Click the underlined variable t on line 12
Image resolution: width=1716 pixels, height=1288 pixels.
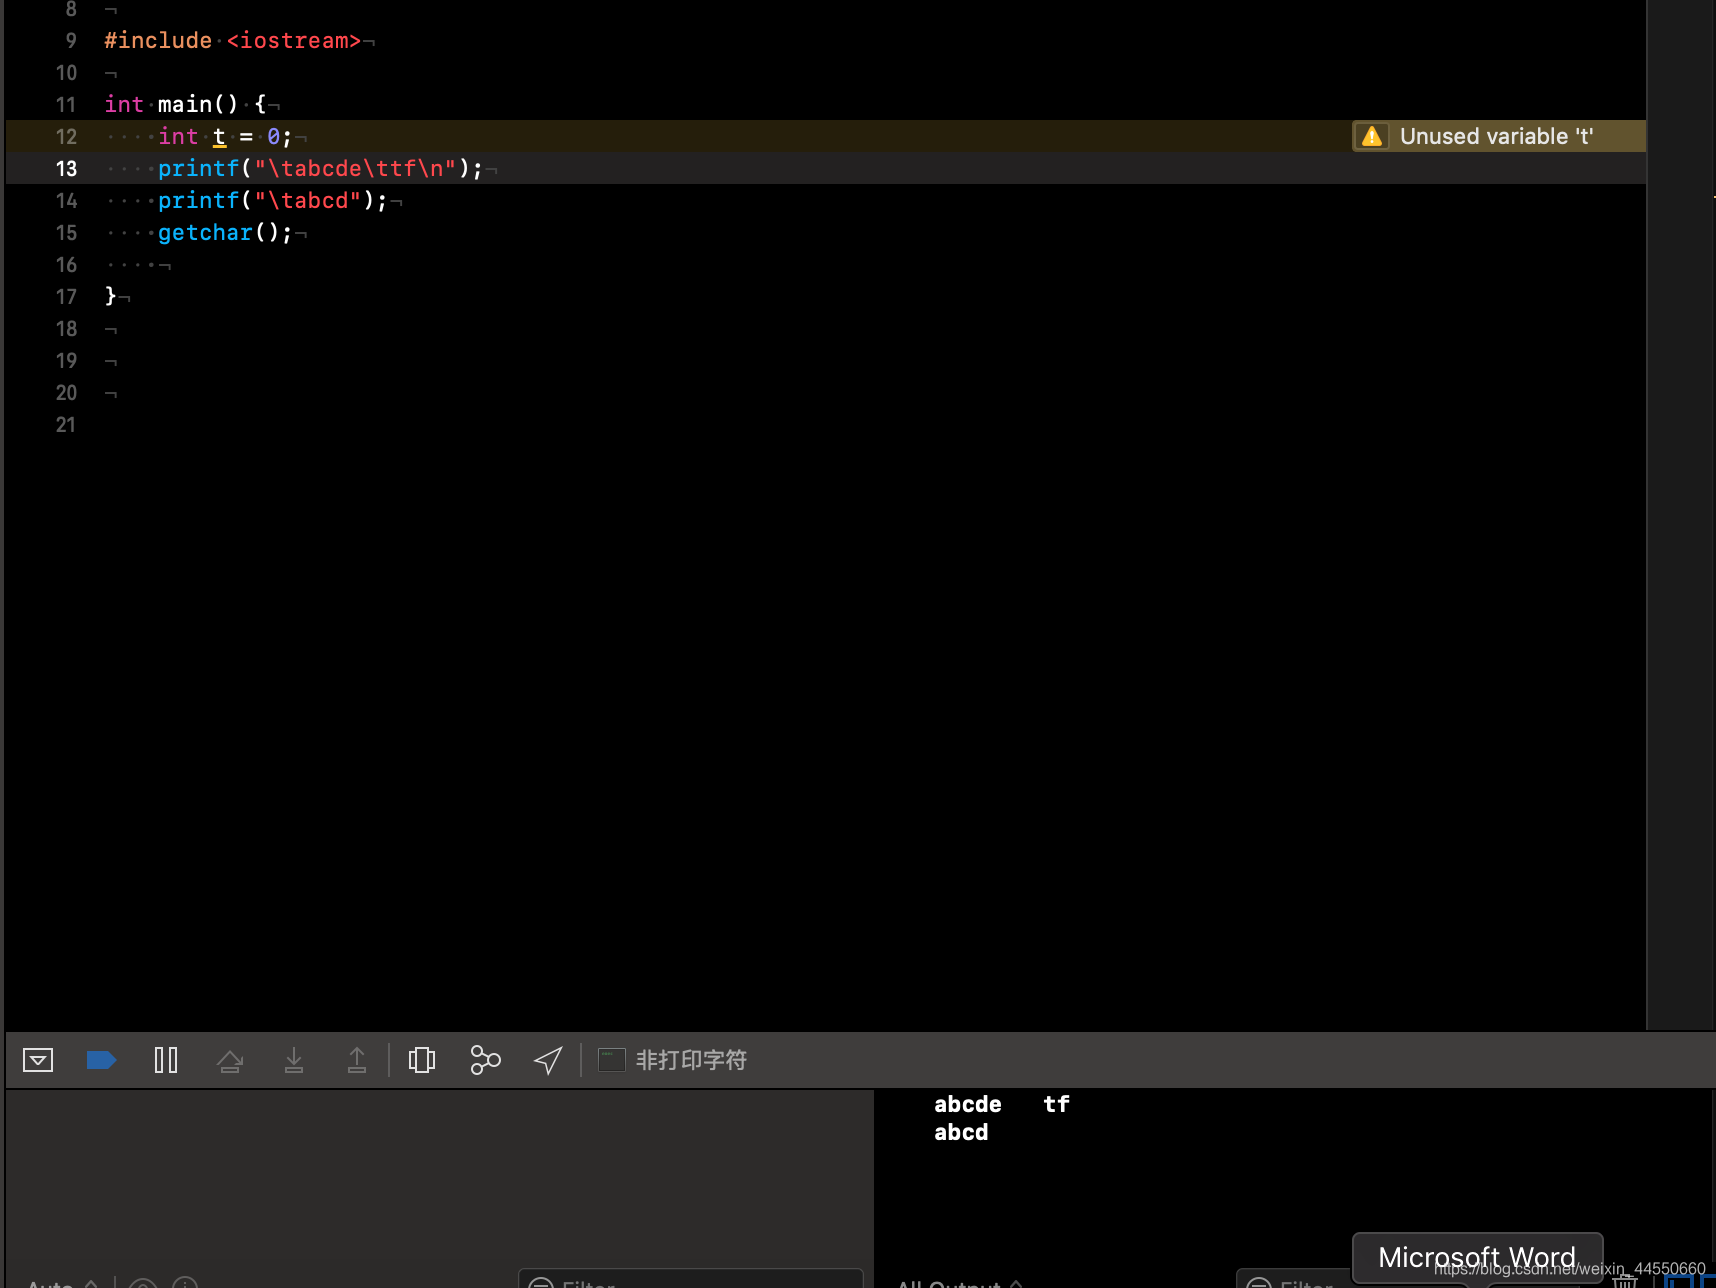coord(219,137)
